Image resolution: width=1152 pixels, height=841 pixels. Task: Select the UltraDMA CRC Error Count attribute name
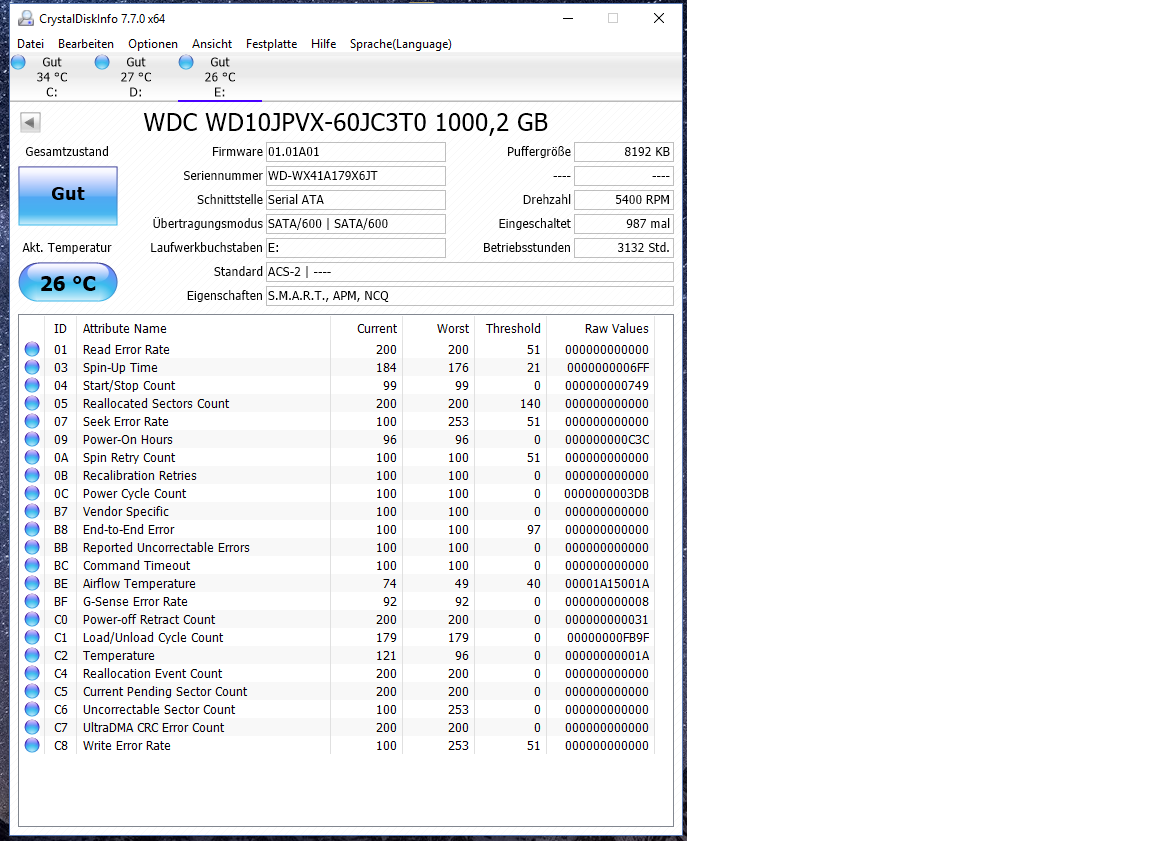tap(154, 727)
